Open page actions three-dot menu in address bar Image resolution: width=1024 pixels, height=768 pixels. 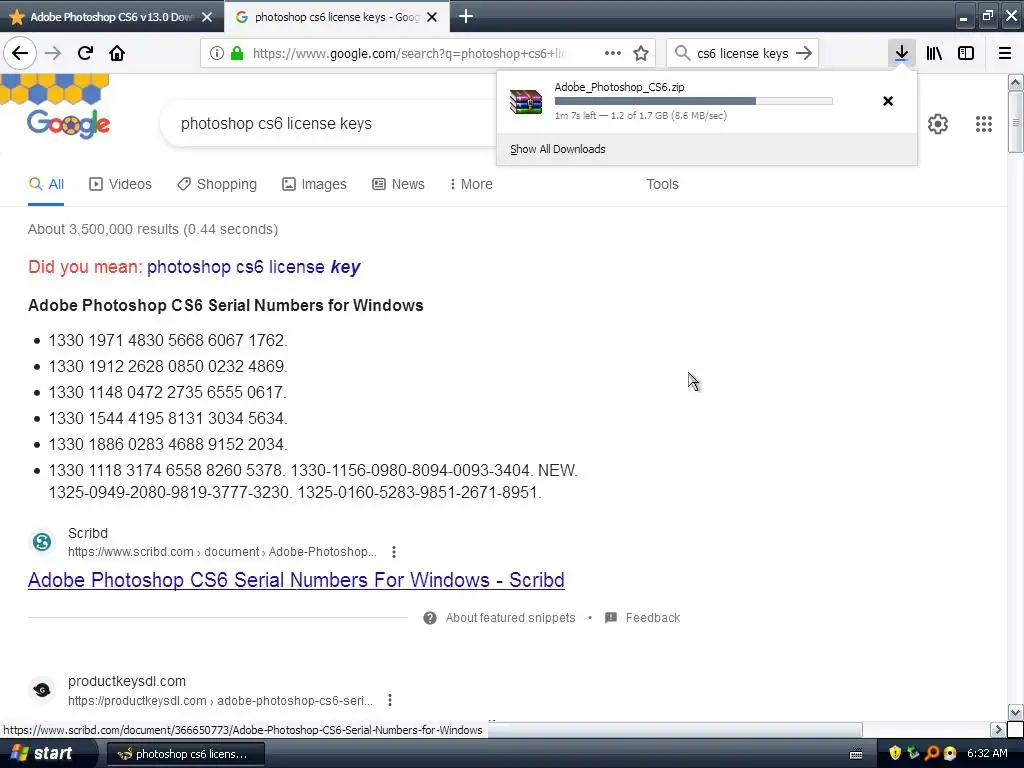click(x=613, y=53)
